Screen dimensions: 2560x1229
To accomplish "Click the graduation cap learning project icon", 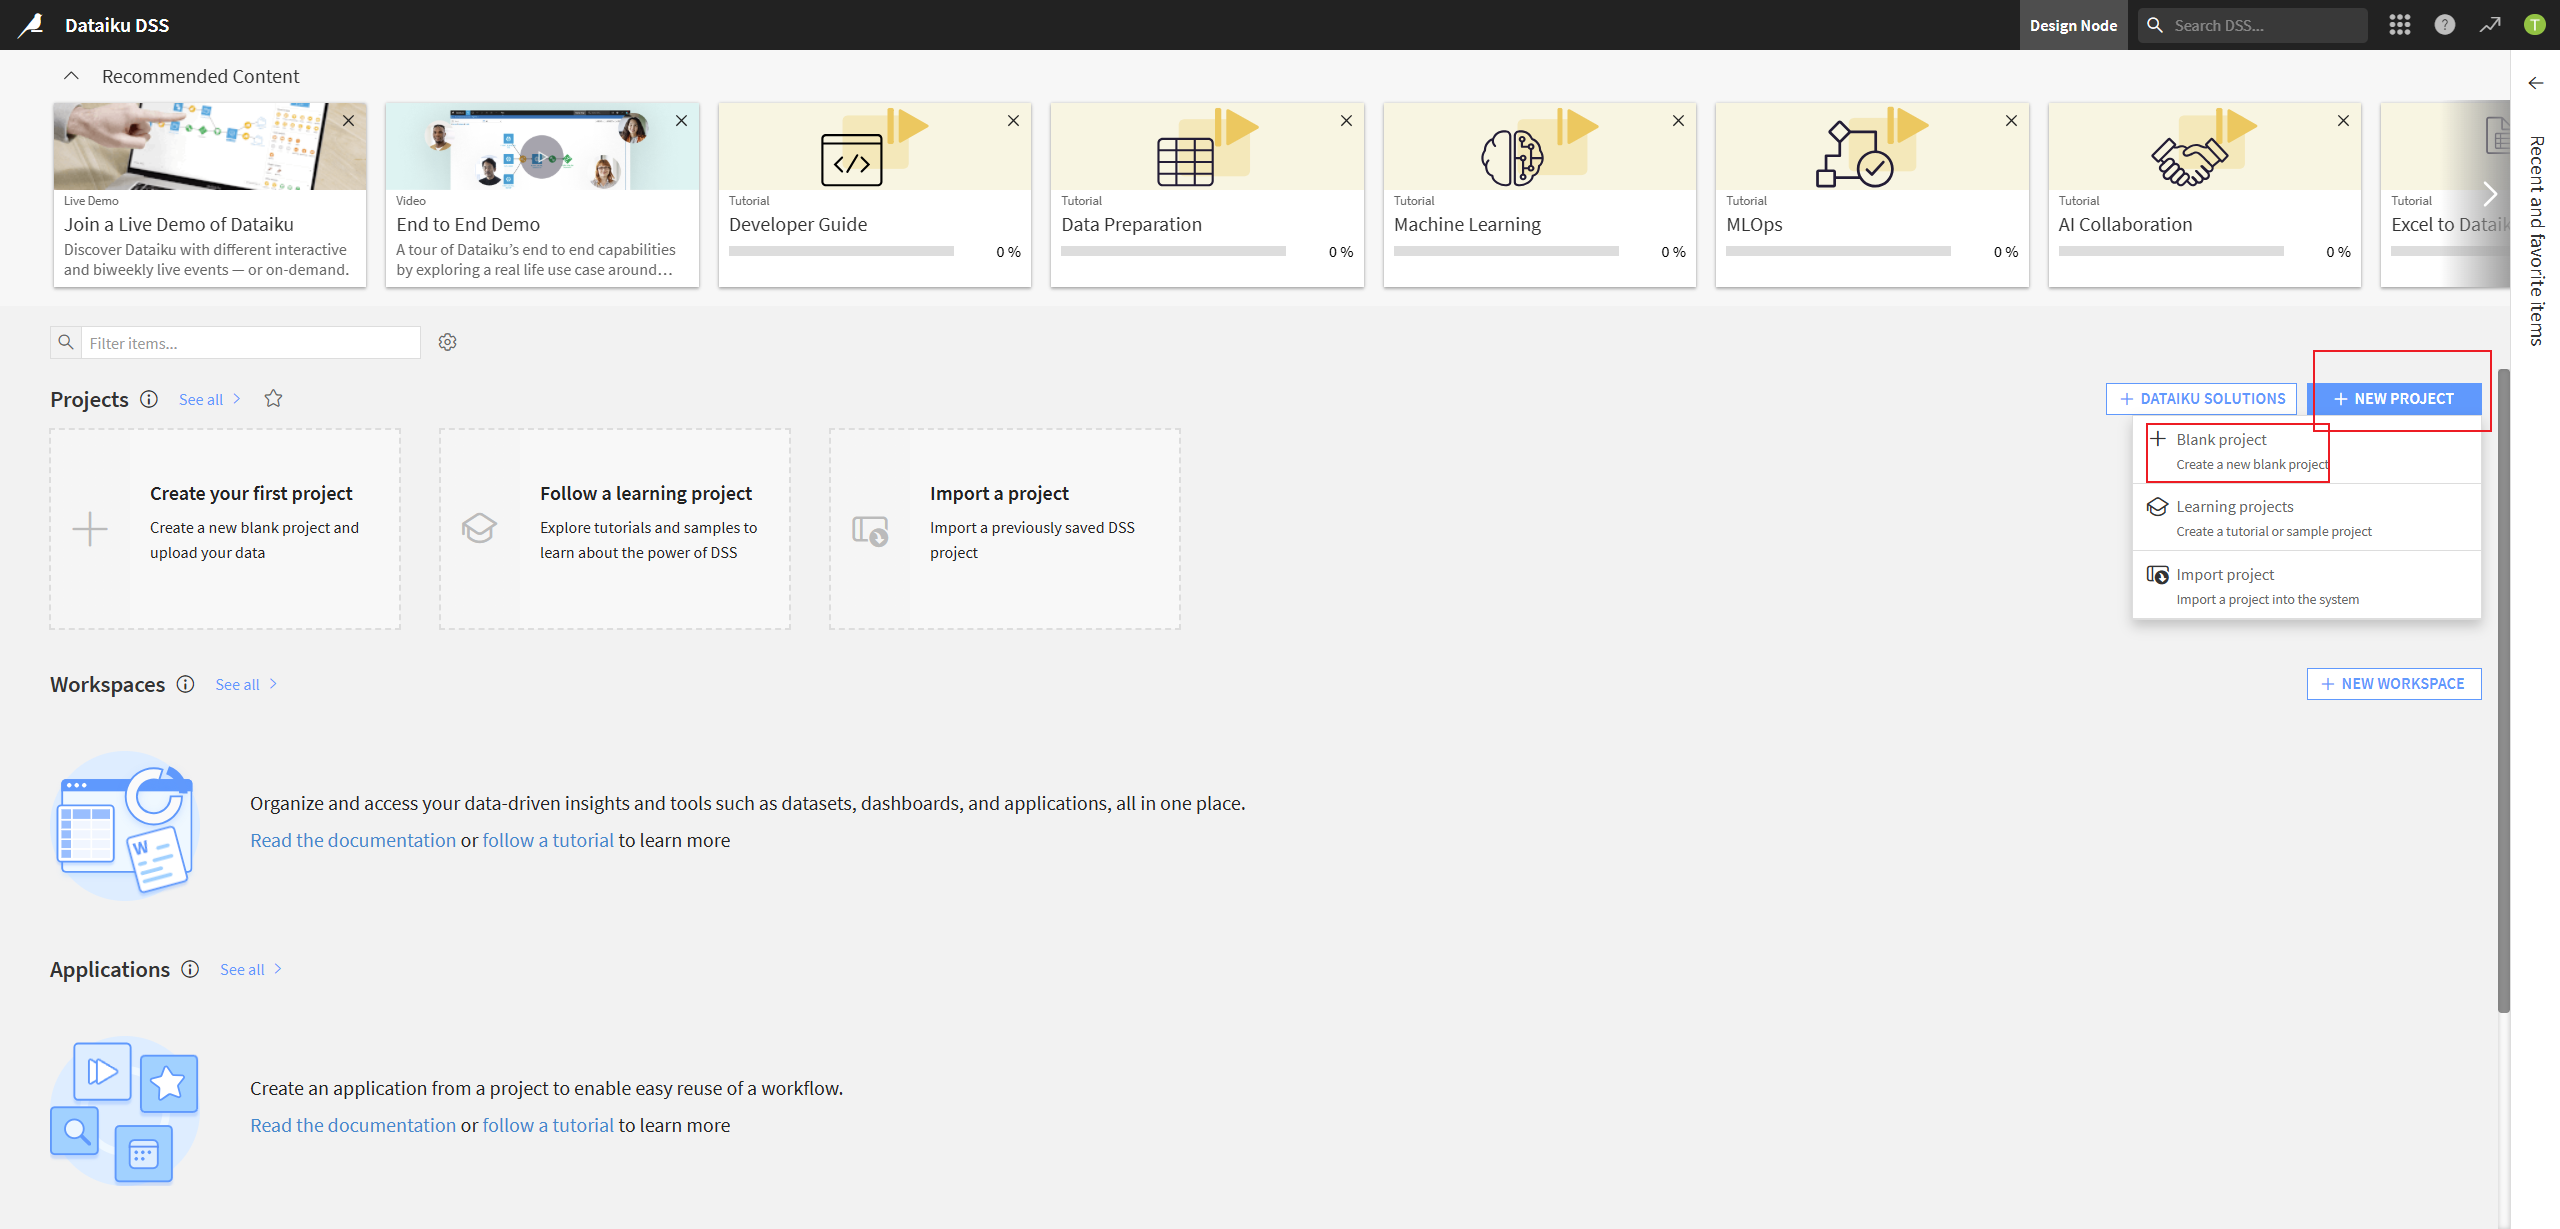I will tap(480, 528).
